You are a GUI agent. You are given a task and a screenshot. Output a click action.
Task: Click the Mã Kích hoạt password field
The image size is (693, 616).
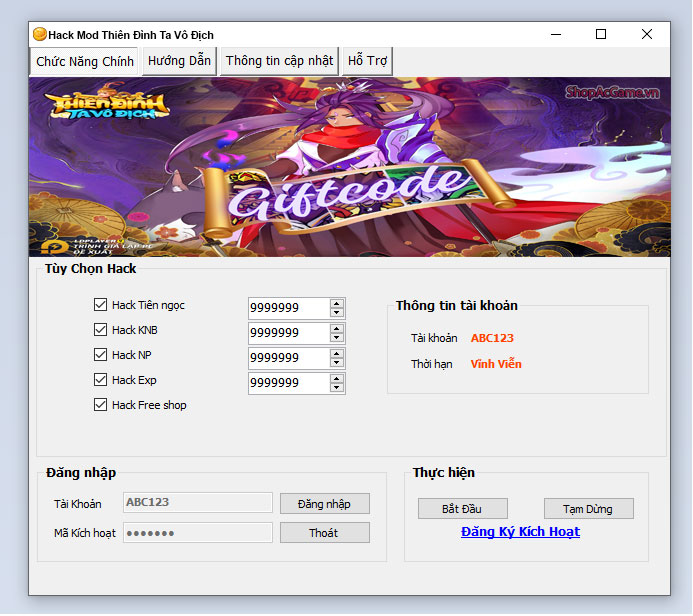pos(198,533)
